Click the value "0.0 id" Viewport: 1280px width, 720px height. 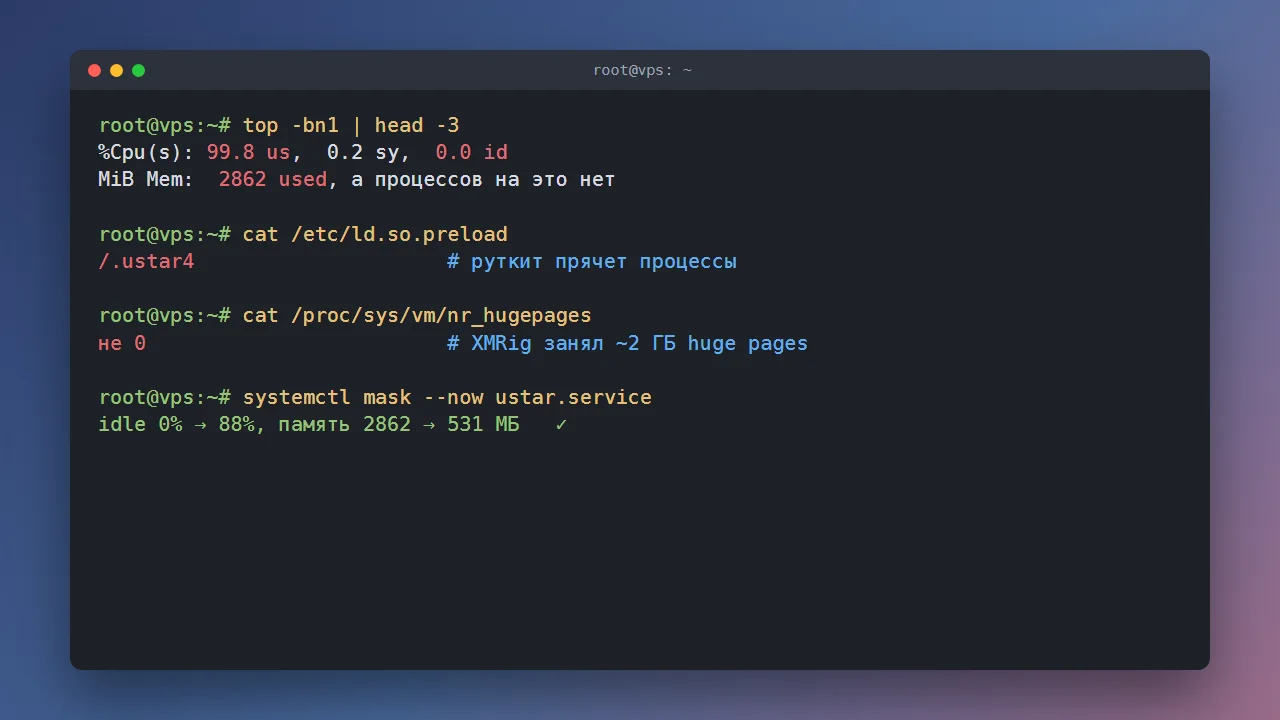471,152
